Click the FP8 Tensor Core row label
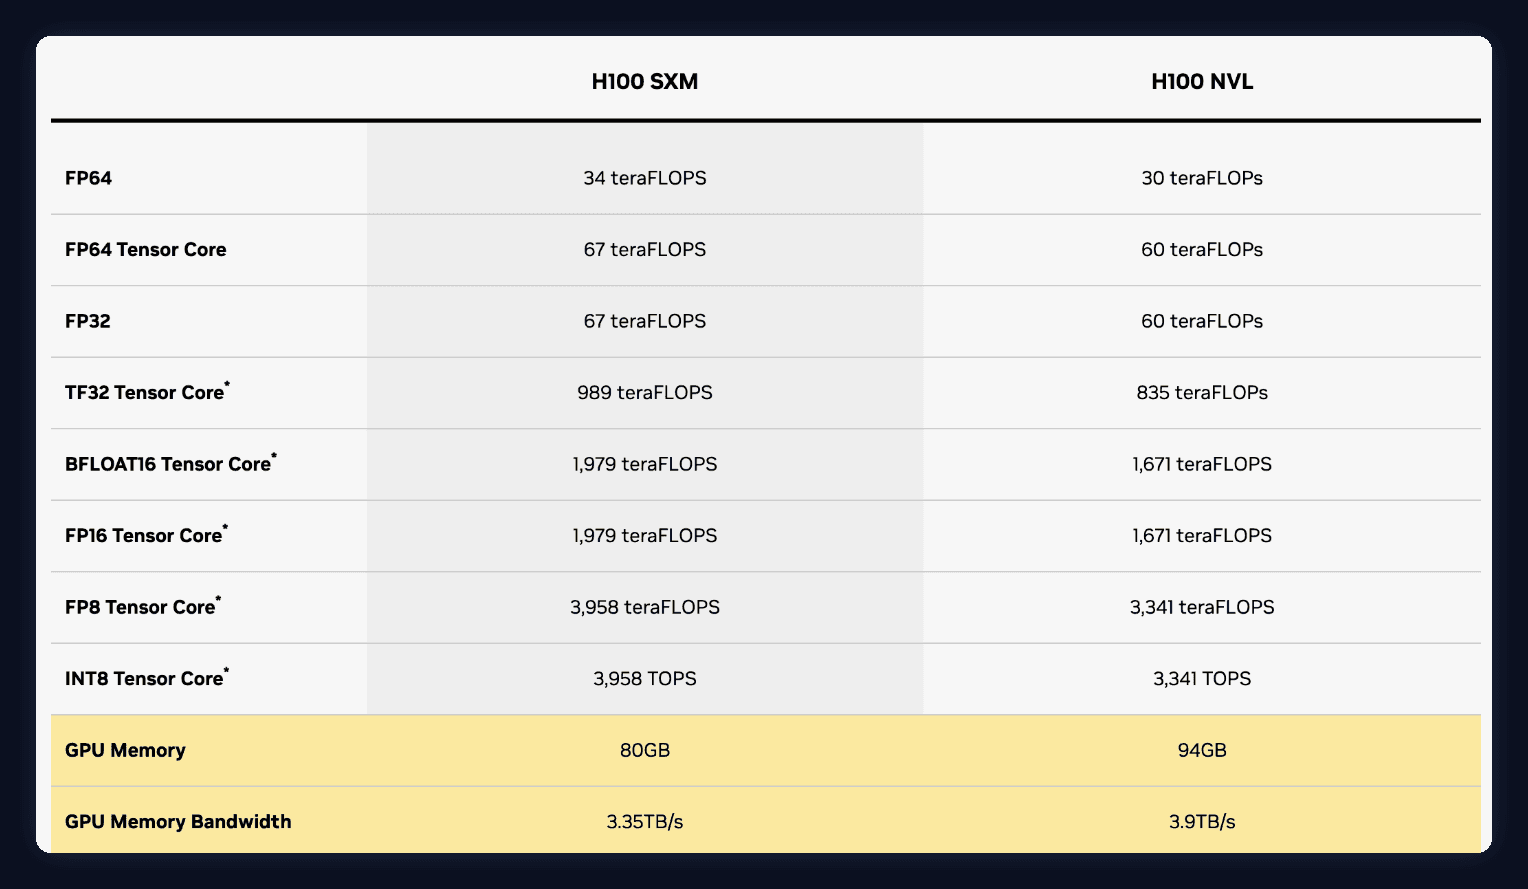The image size is (1528, 889). [x=143, y=605]
